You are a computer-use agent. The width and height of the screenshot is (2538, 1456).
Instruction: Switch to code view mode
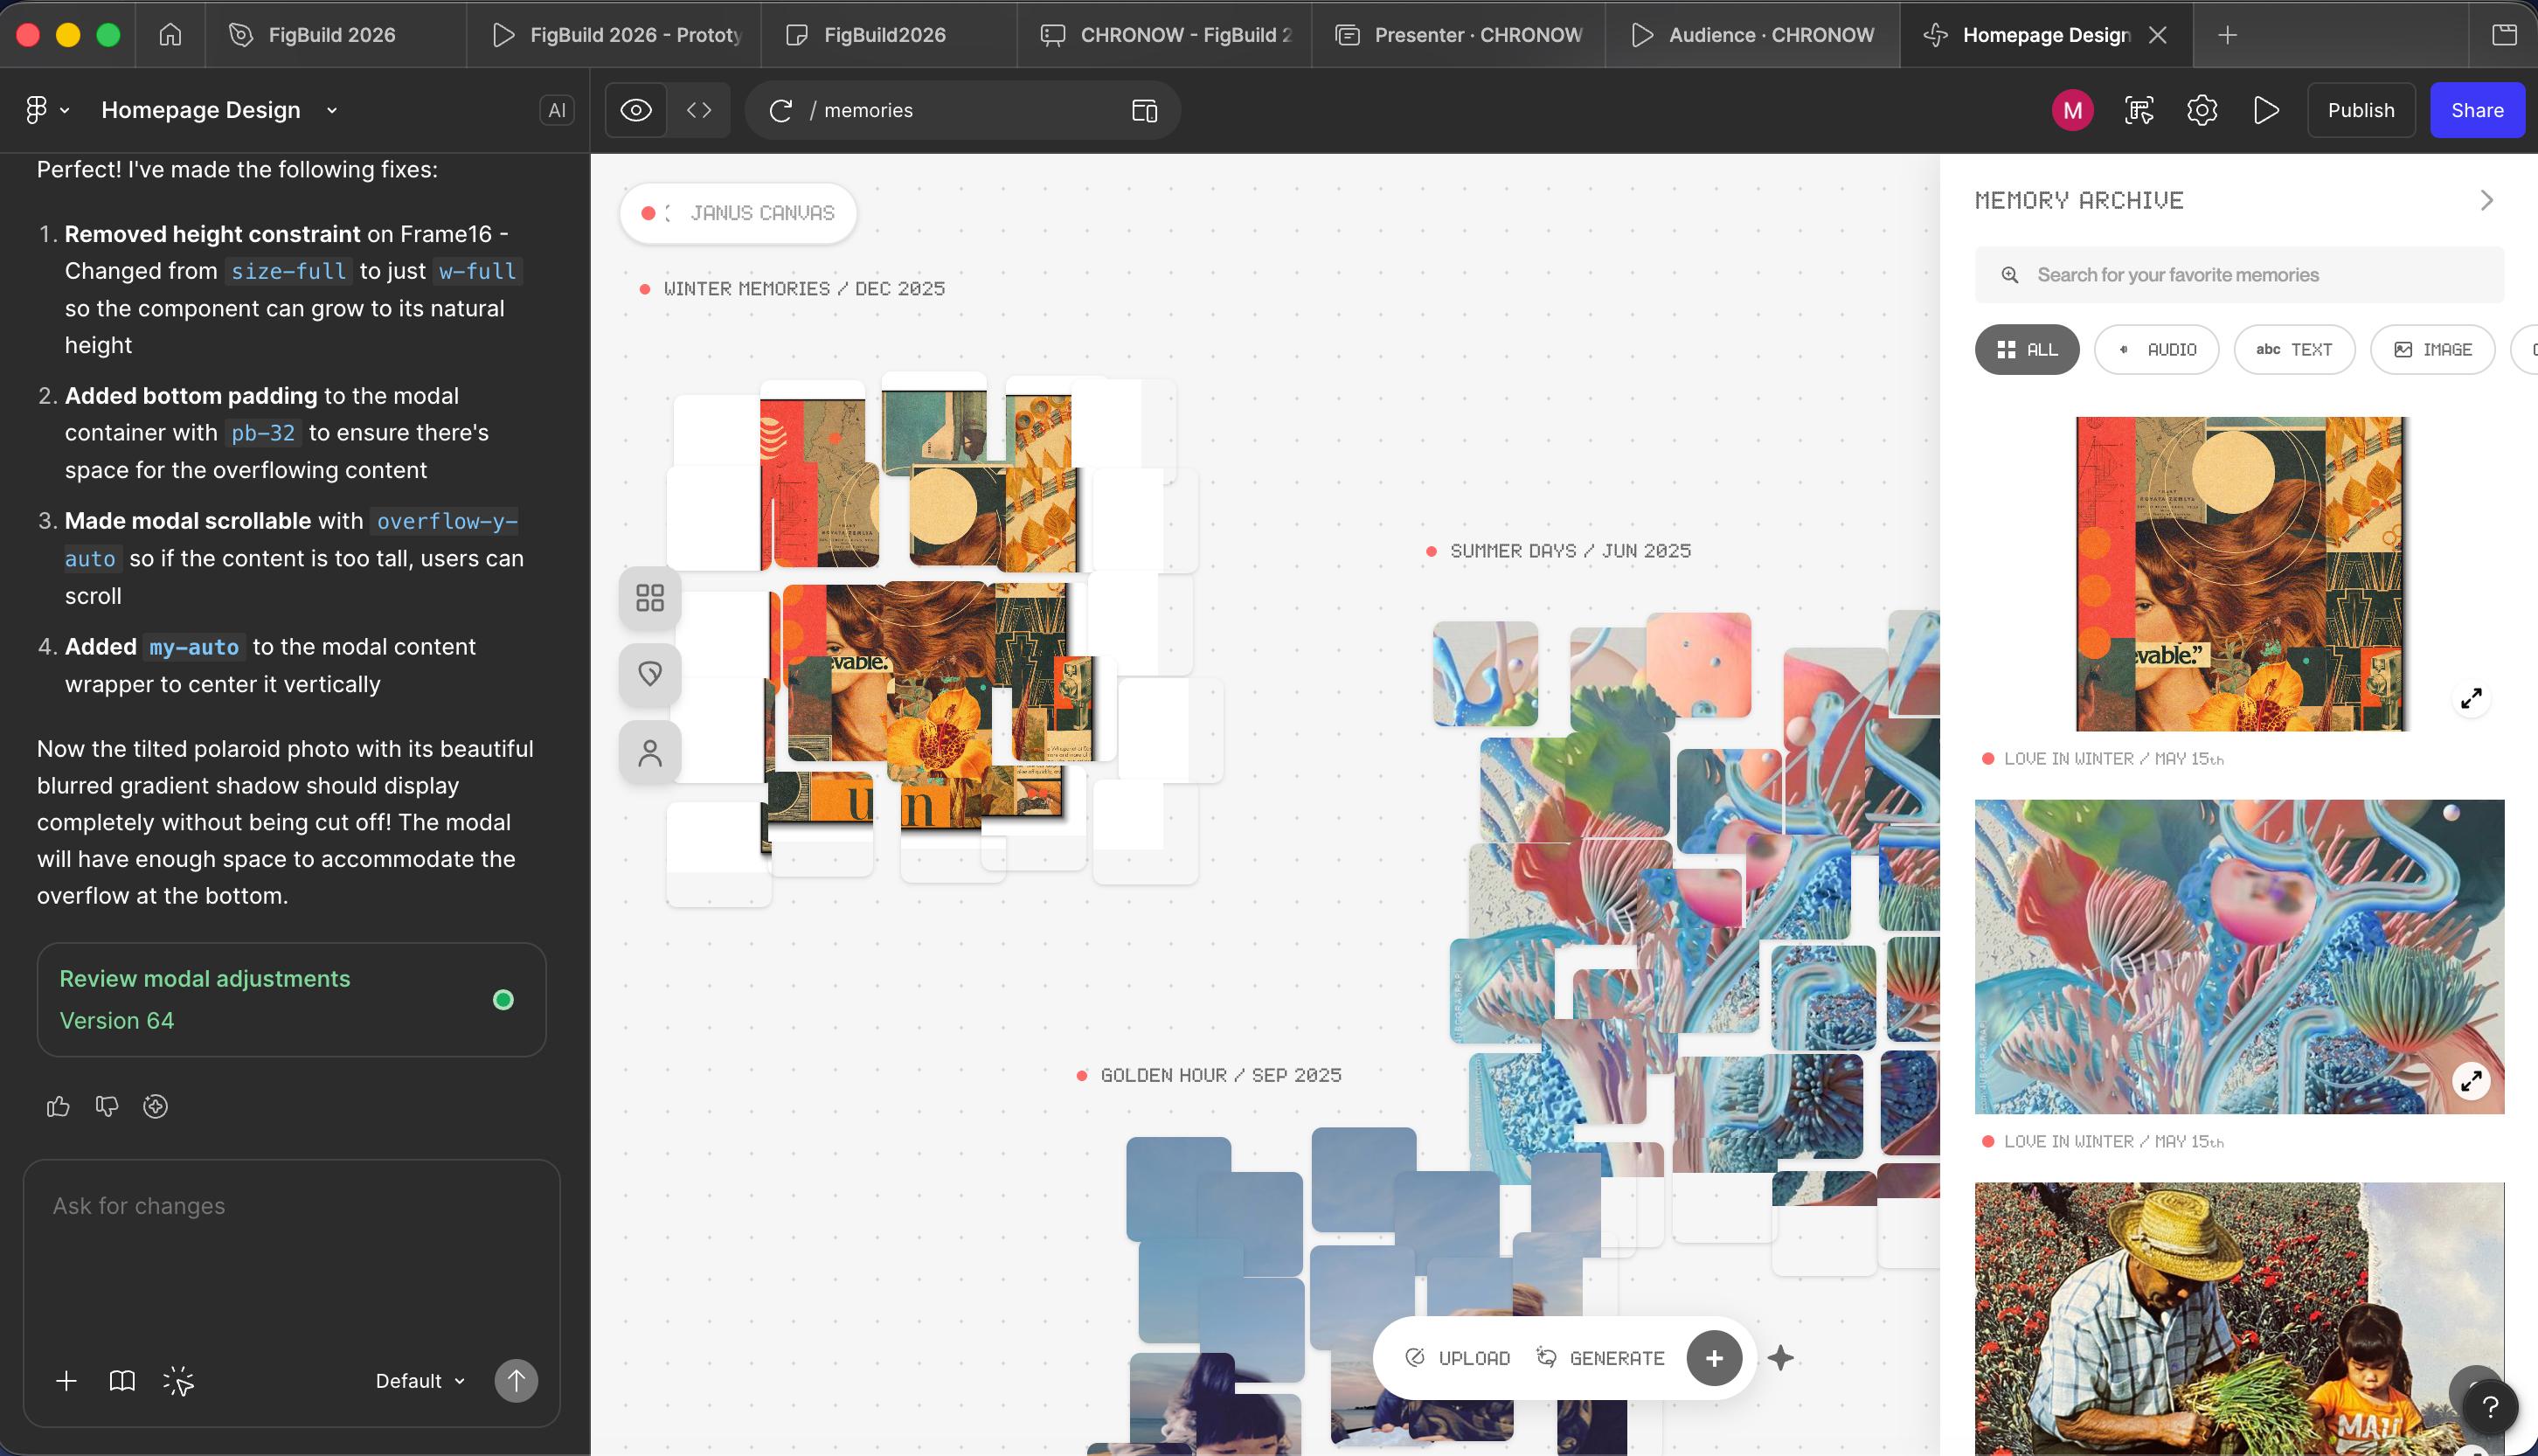699,110
